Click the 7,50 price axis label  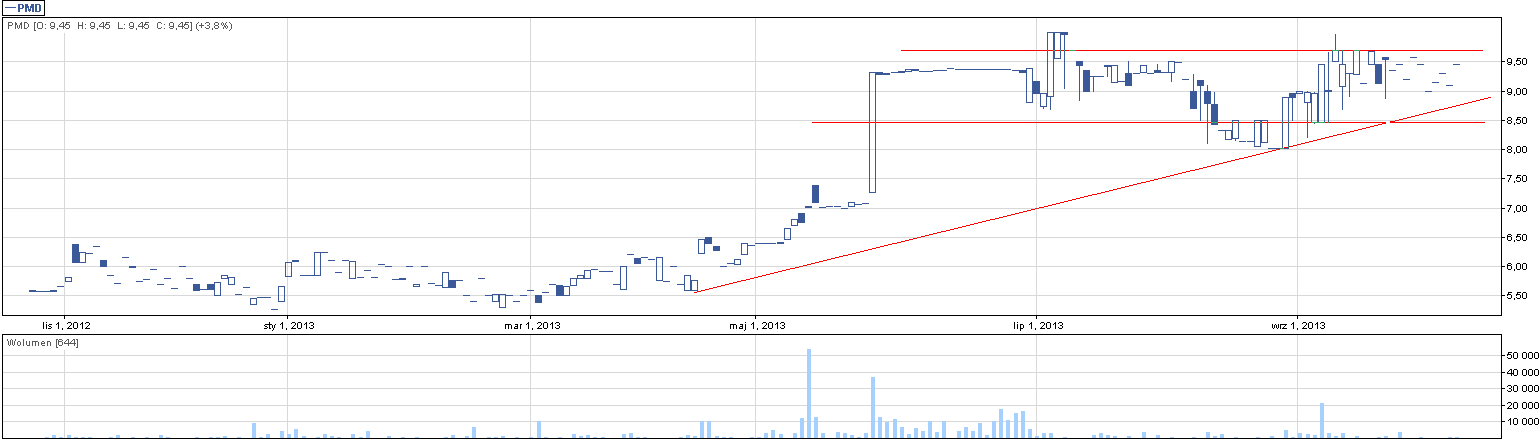(1517, 180)
